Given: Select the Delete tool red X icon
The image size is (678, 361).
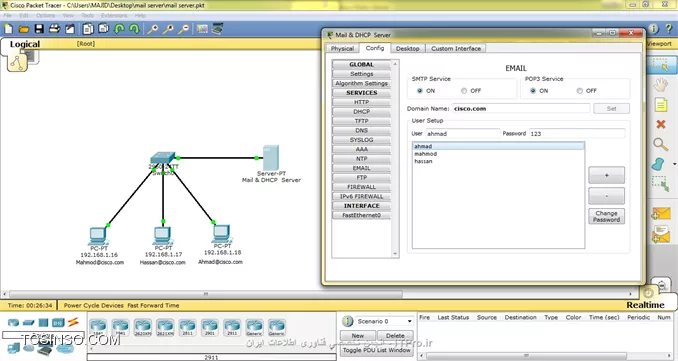Looking at the screenshot, I should tap(661, 125).
